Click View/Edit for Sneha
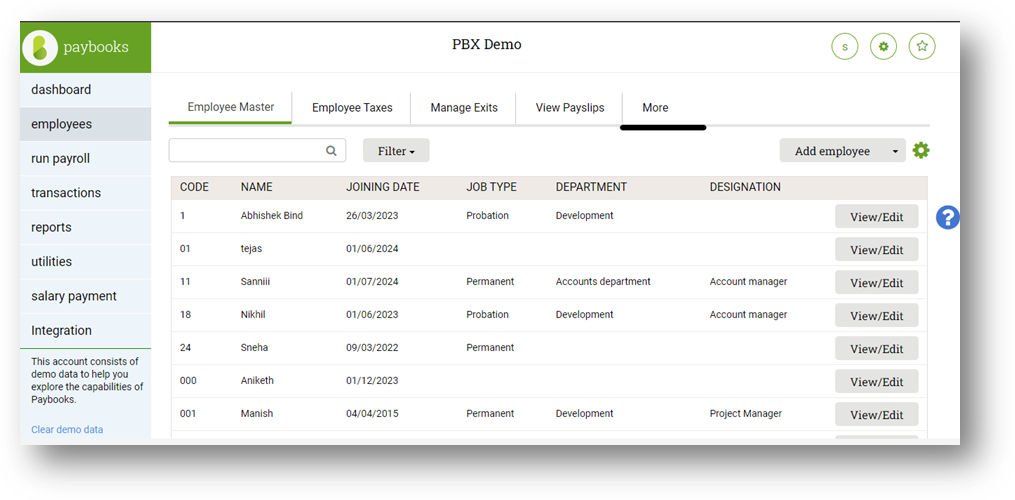This screenshot has height=500, width=1015. point(876,349)
